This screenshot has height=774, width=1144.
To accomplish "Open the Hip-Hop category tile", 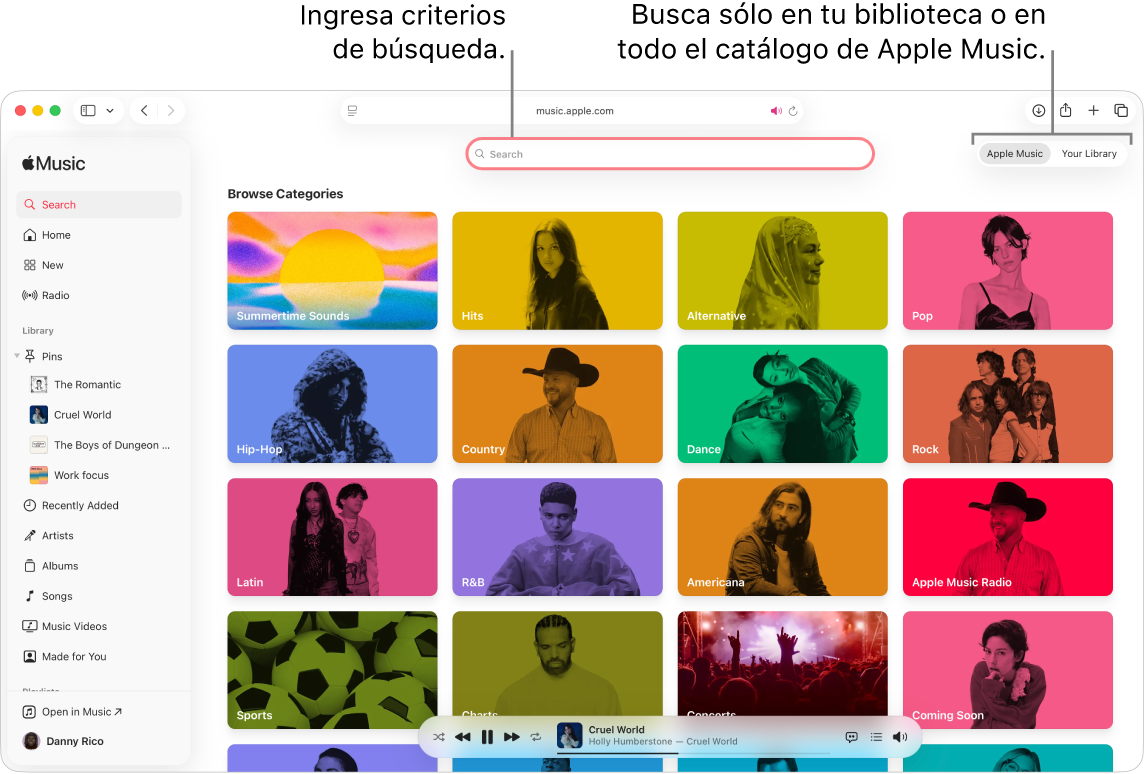I will point(333,404).
